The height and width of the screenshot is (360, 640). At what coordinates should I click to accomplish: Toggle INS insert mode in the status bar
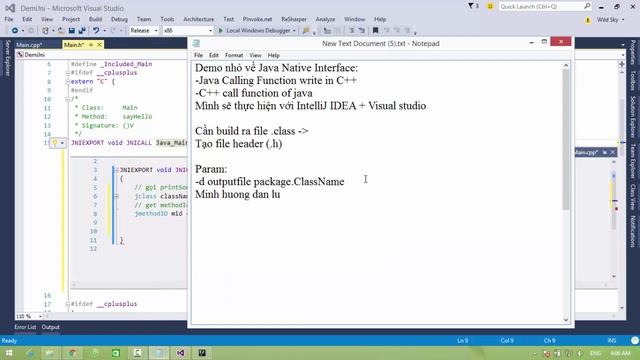(x=611, y=340)
